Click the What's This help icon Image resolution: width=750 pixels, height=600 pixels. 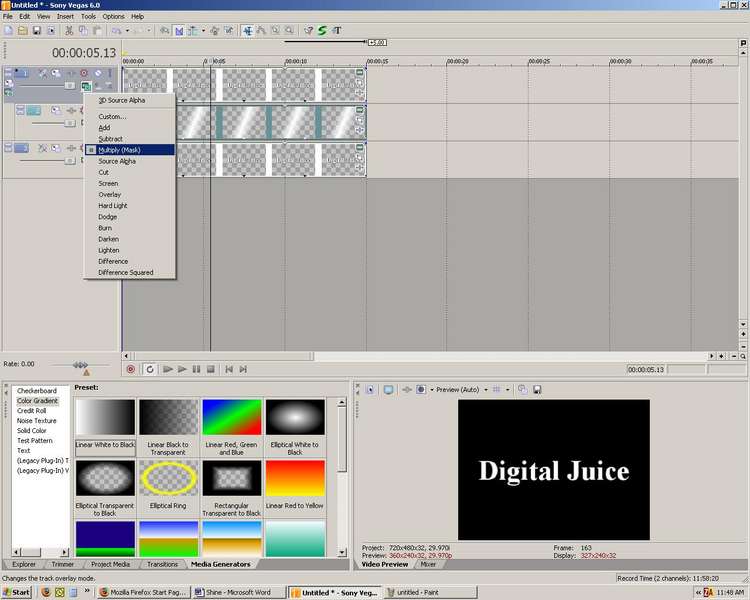point(309,31)
